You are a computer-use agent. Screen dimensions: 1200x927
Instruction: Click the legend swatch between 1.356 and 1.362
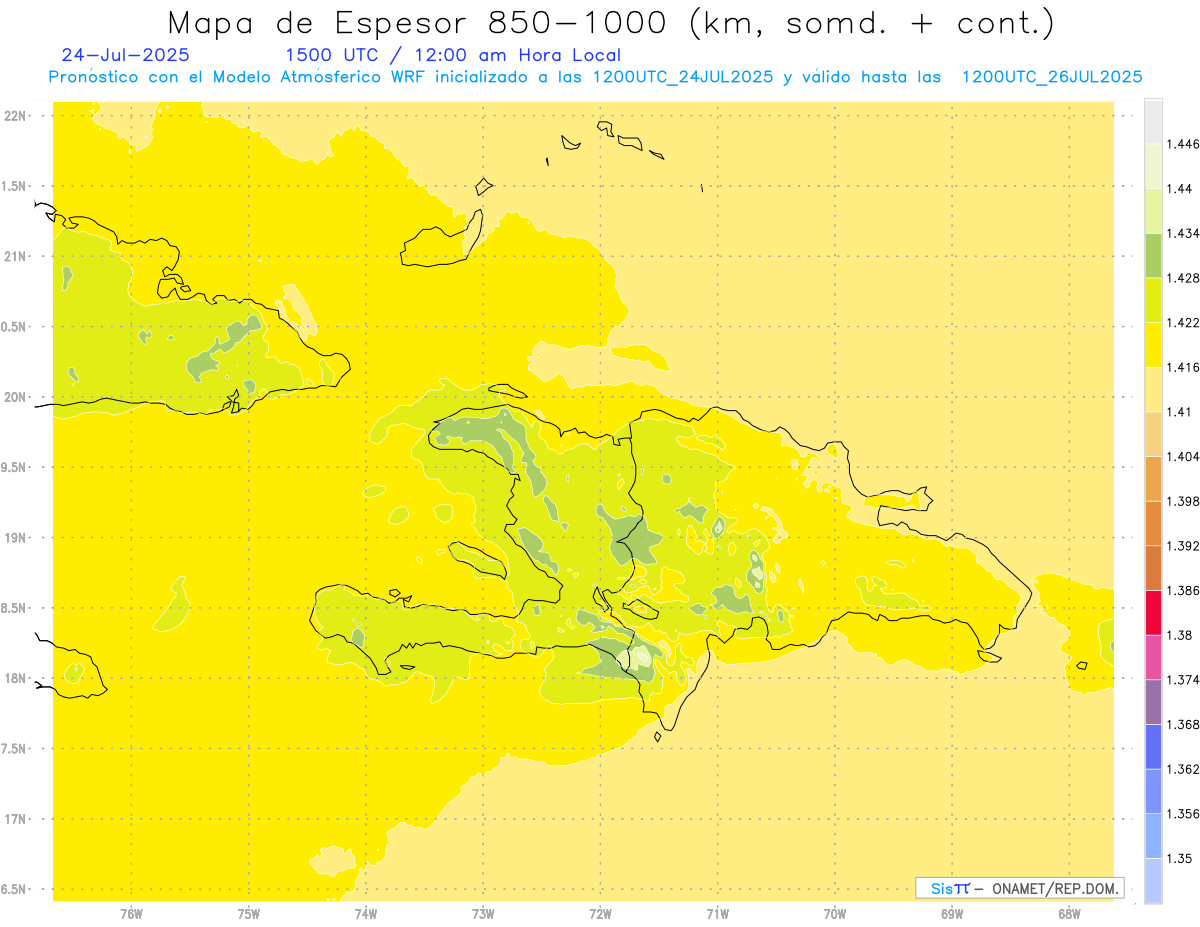coord(1154,791)
